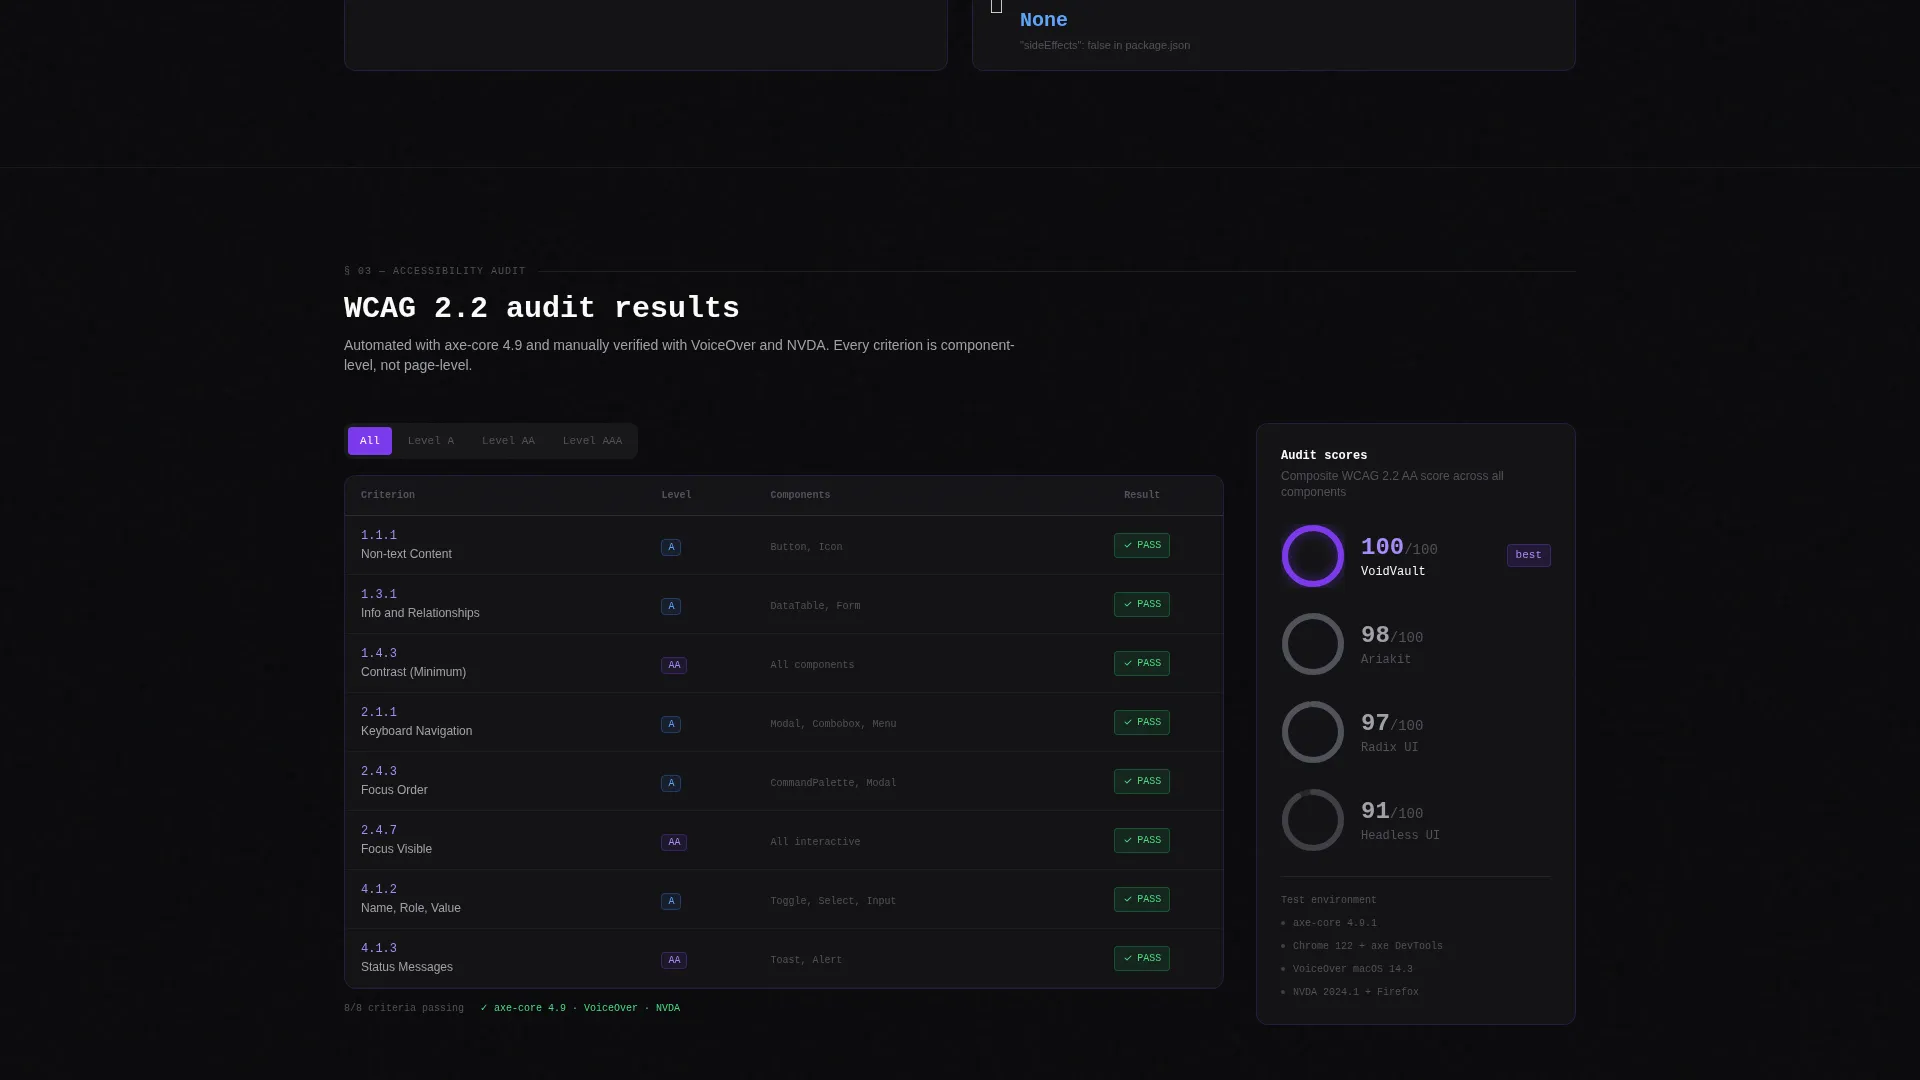Click the PASS badge for Keyboard Navigation
Viewport: 1920px width, 1080px height.
(x=1142, y=723)
